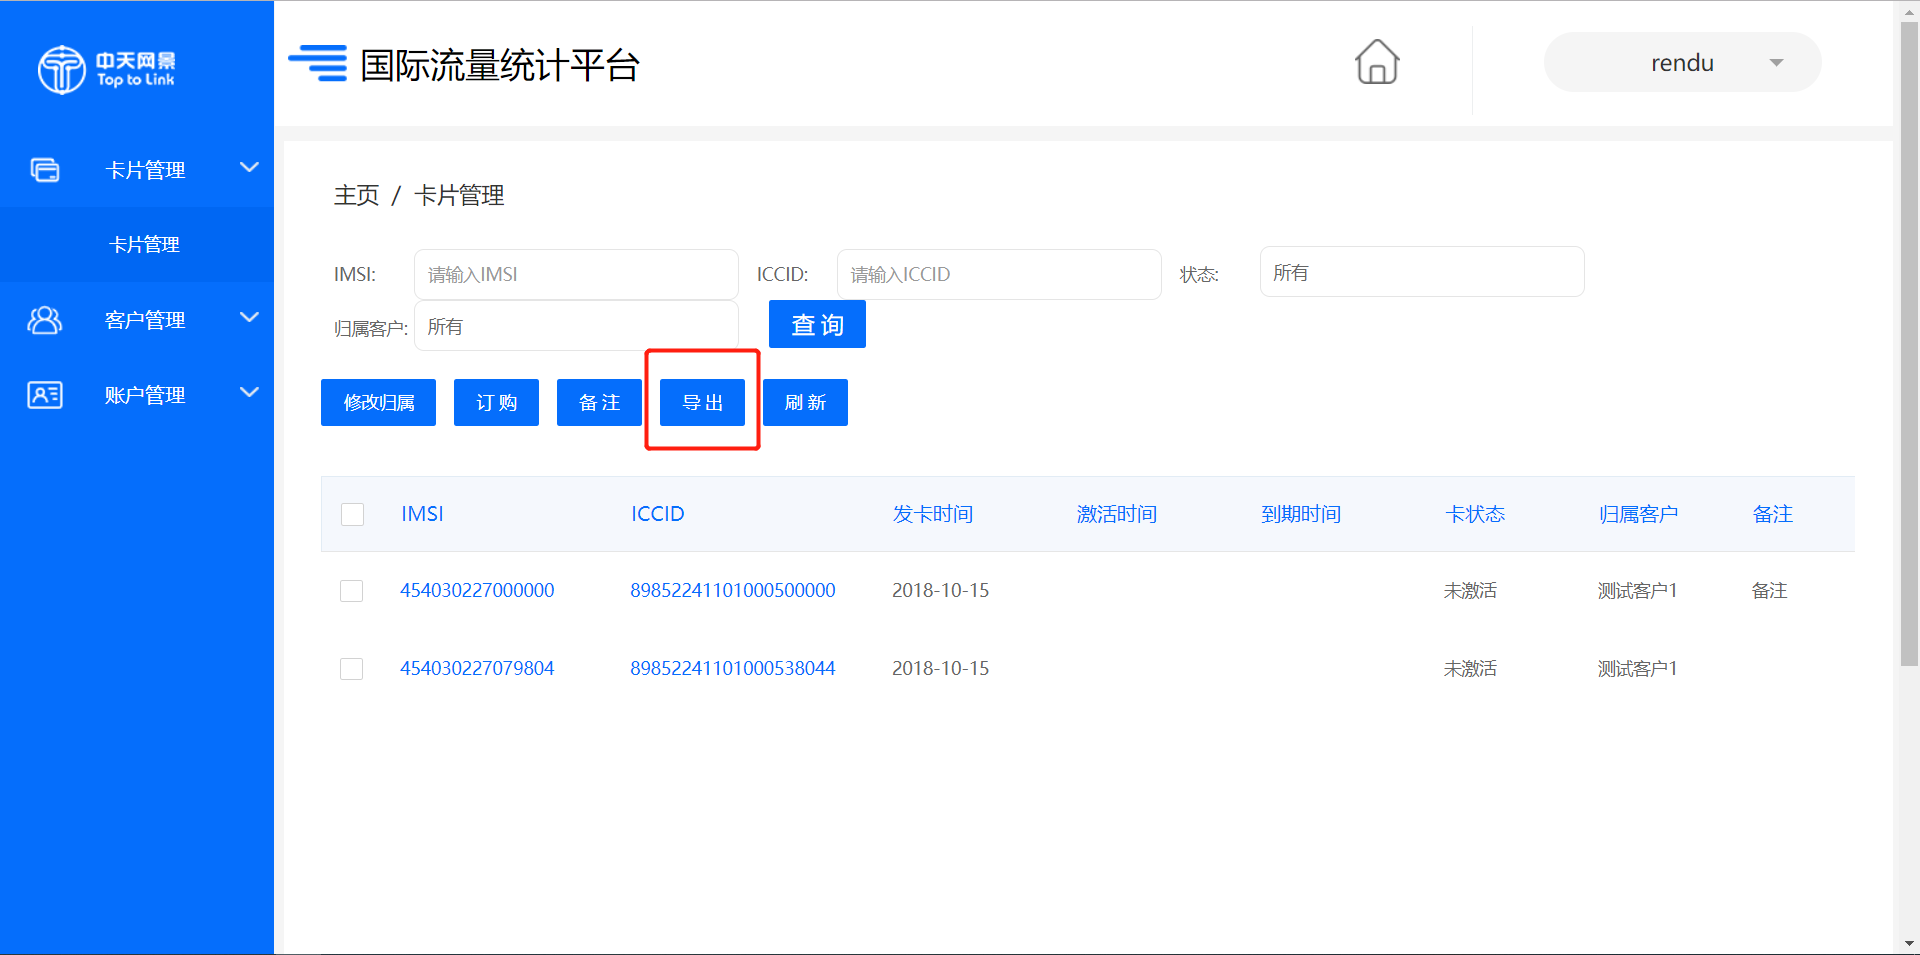Viewport: 1920px width, 955px height.
Task: Click the 发卡时间 column header
Action: point(933,514)
